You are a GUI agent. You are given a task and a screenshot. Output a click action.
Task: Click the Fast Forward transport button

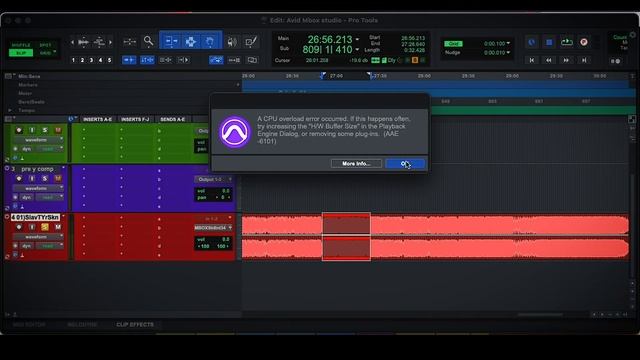tap(567, 60)
